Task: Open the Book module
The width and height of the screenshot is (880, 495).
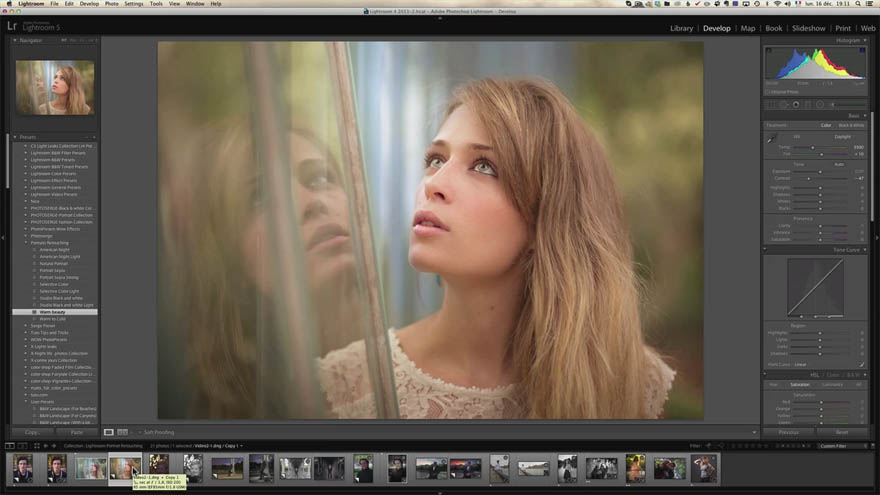Action: (x=773, y=28)
